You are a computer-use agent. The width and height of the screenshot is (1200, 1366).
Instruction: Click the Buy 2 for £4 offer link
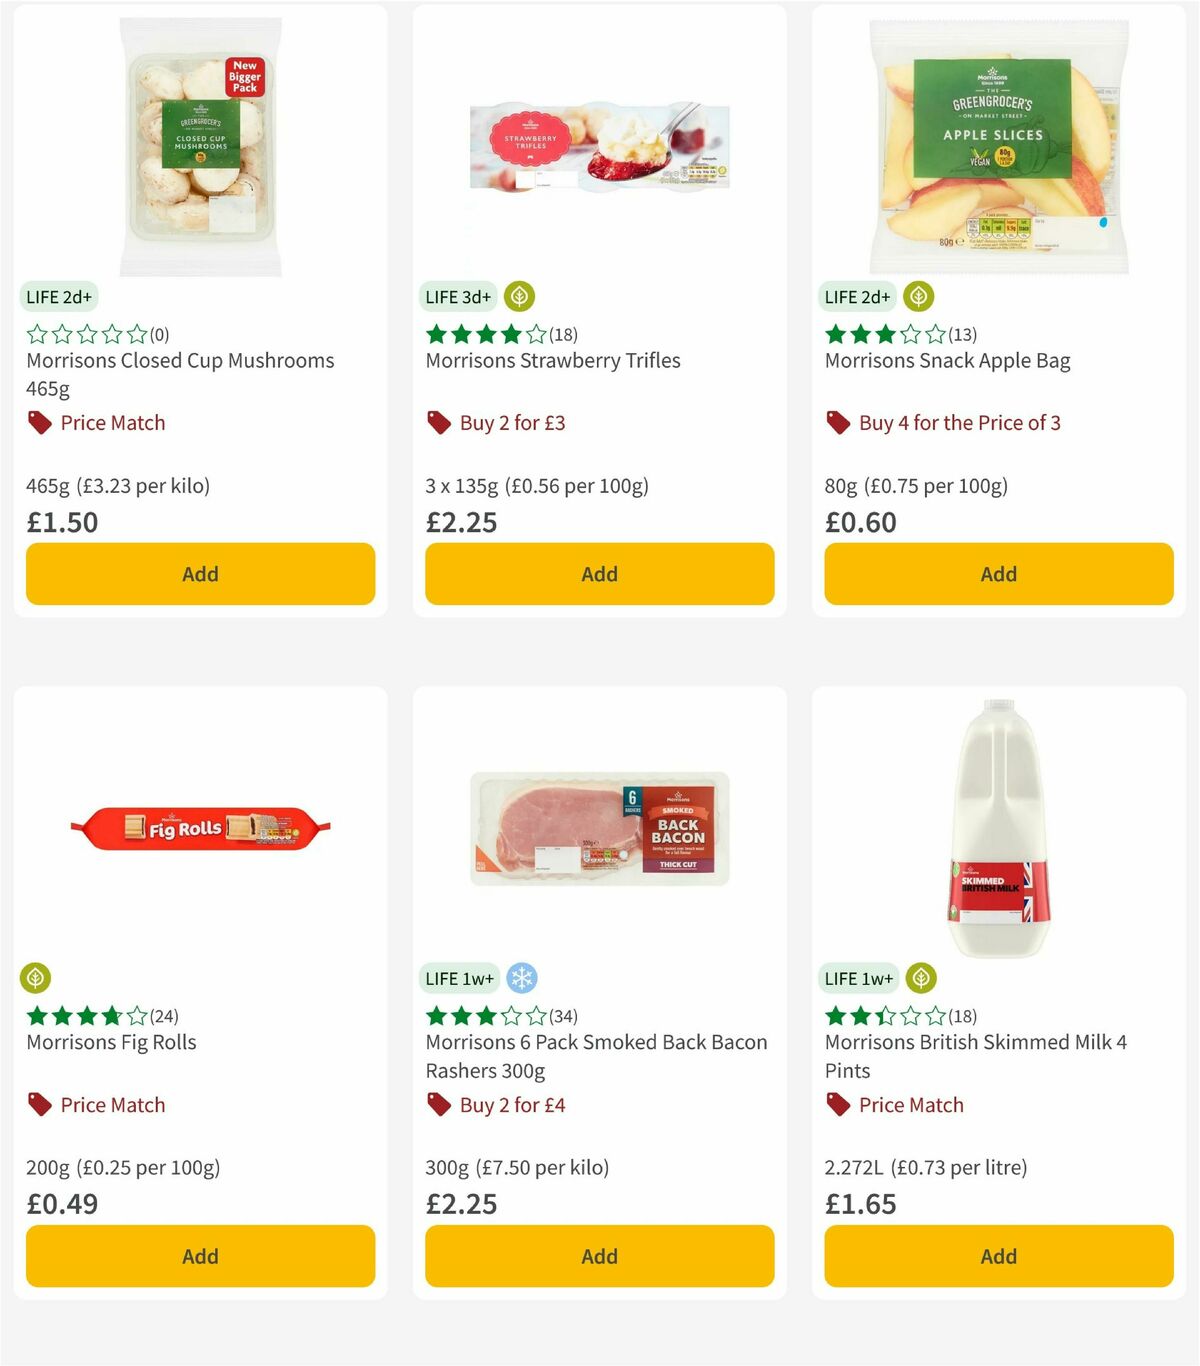tap(511, 1105)
